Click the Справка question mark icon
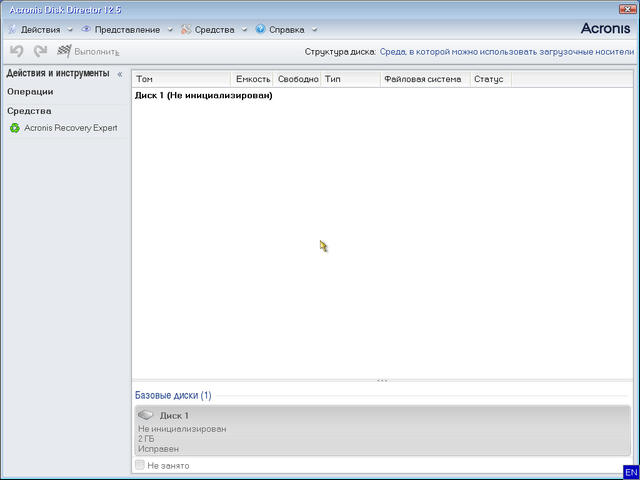 (260, 30)
